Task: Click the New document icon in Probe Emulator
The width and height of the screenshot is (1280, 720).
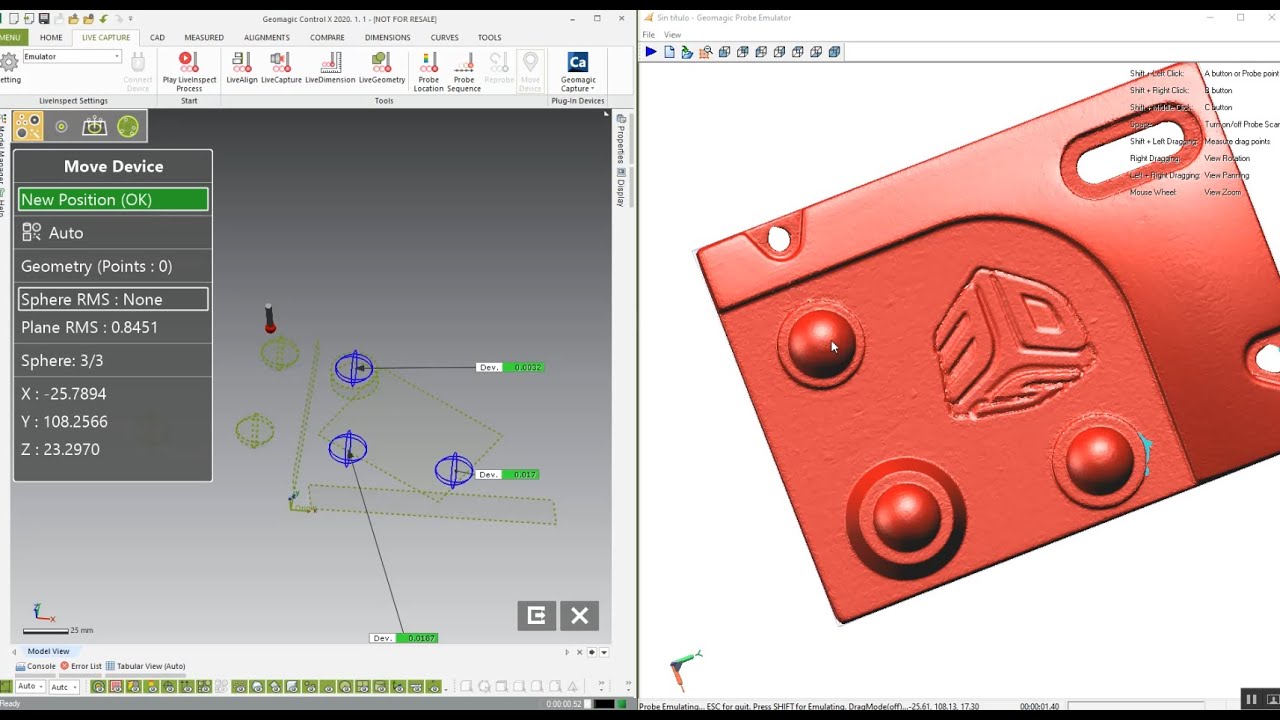Action: [x=669, y=52]
